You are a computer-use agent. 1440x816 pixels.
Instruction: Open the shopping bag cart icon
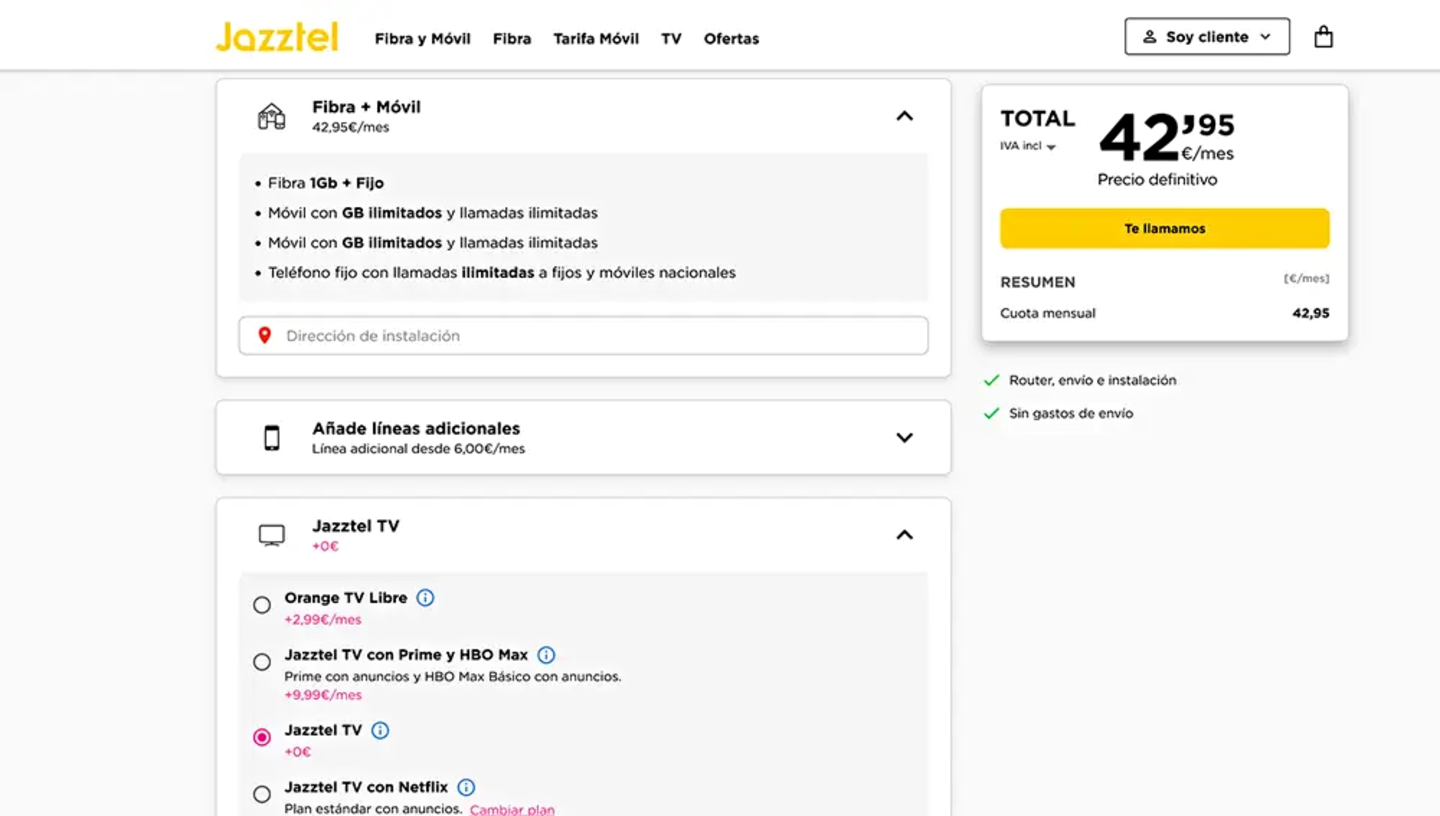coord(1323,37)
